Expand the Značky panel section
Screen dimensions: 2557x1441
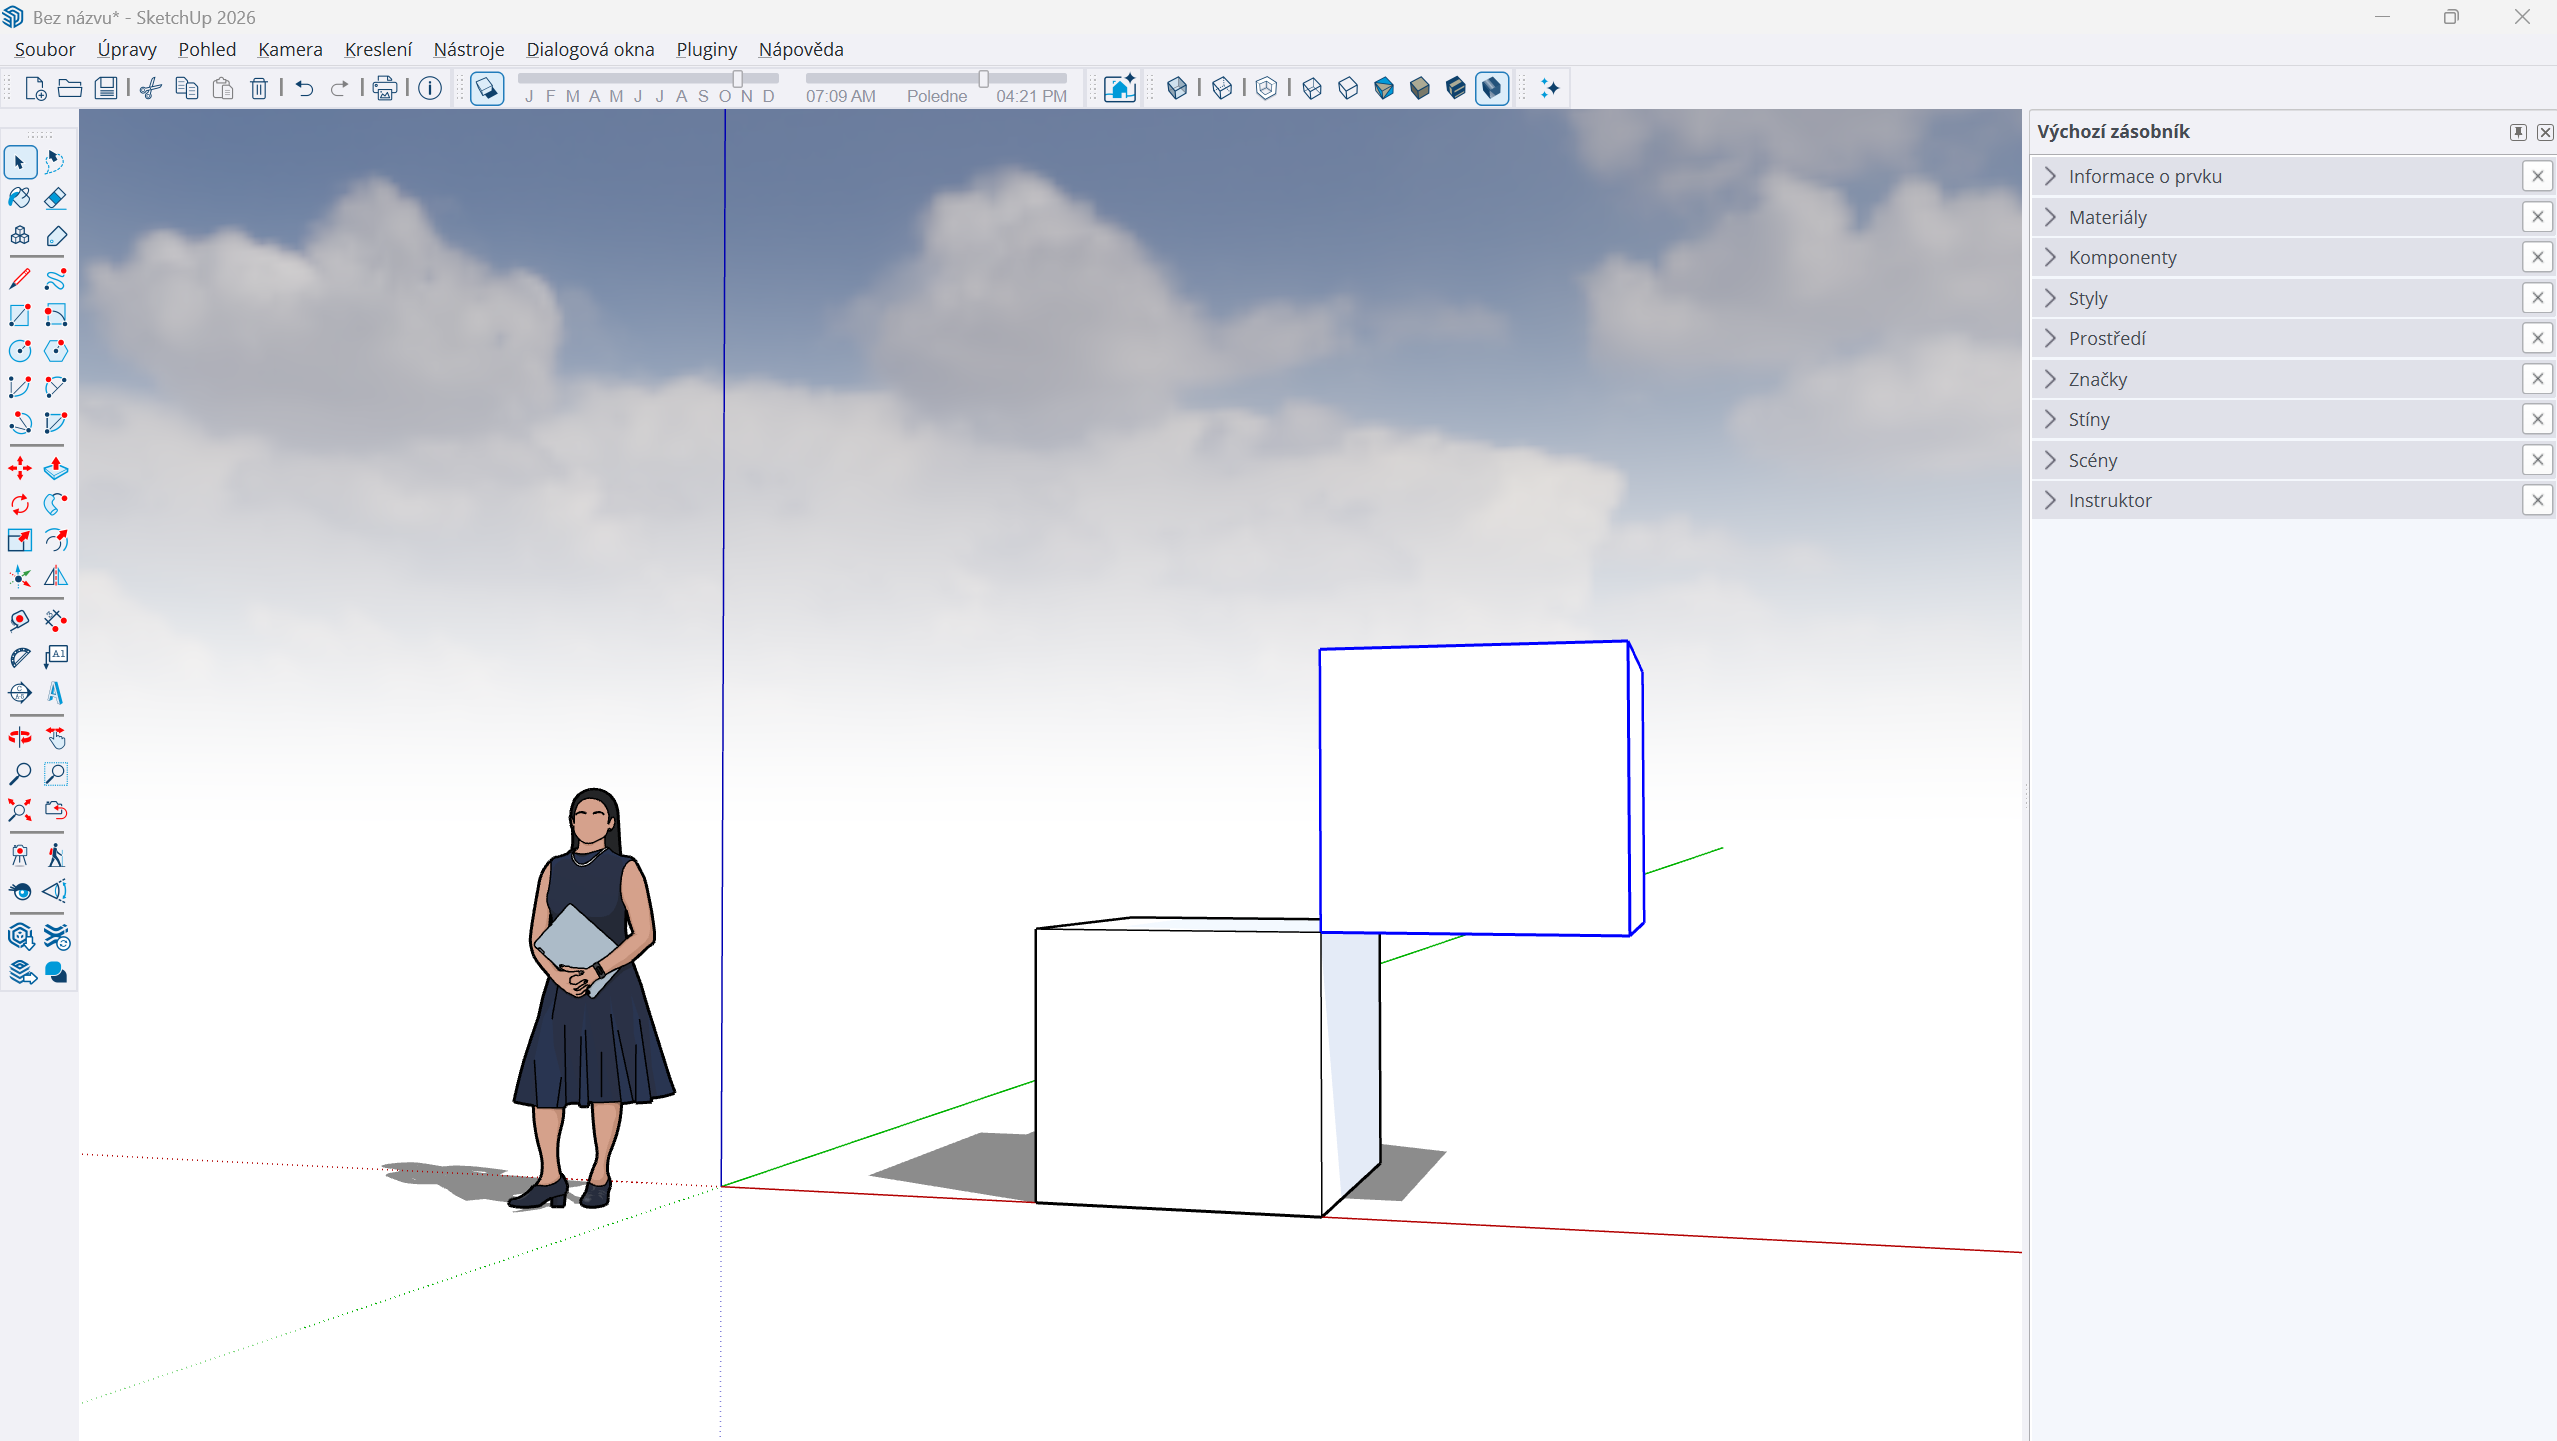tap(2097, 379)
